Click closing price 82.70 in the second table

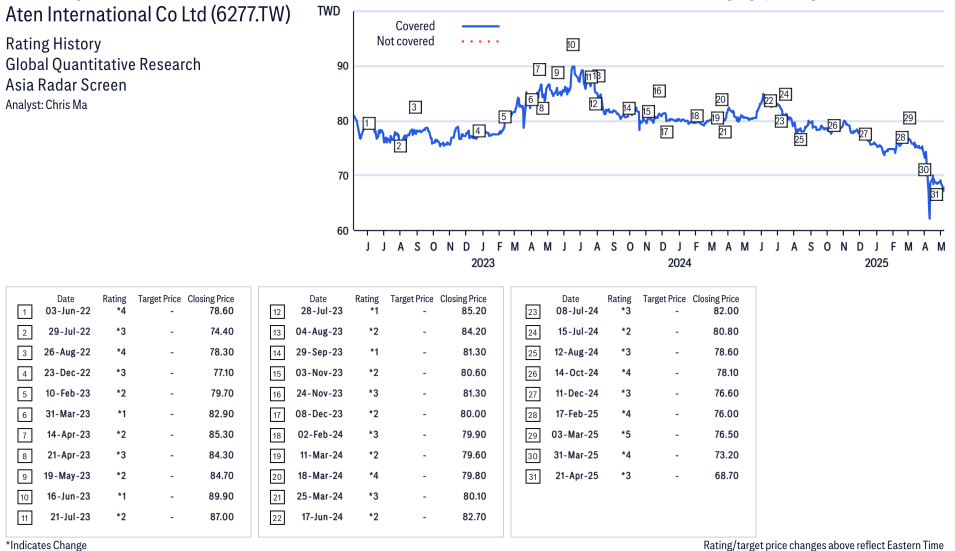click(x=474, y=517)
